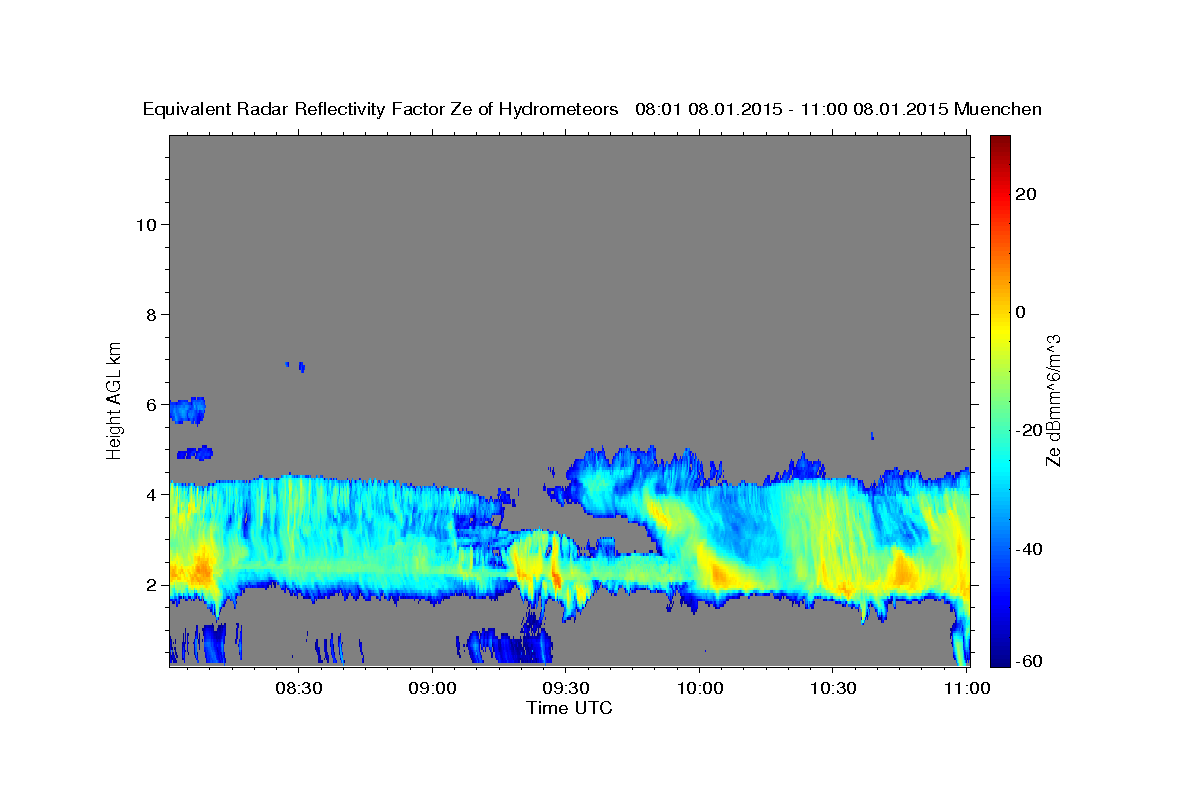The height and width of the screenshot is (800, 1200).
Task: Click the colorbar label '-40'
Action: click(1028, 549)
